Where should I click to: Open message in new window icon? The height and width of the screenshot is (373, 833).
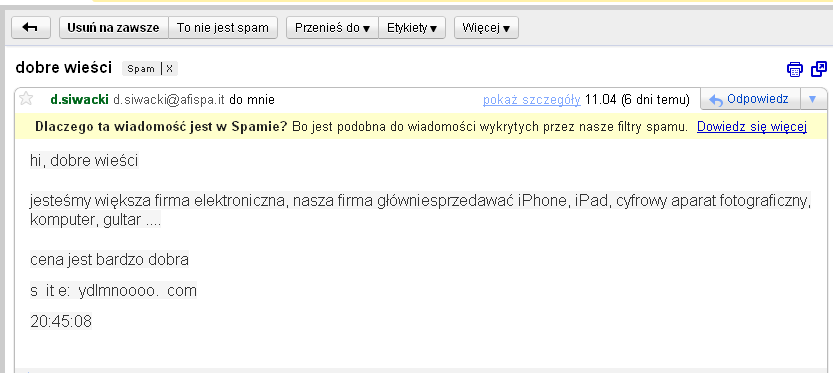(x=819, y=69)
